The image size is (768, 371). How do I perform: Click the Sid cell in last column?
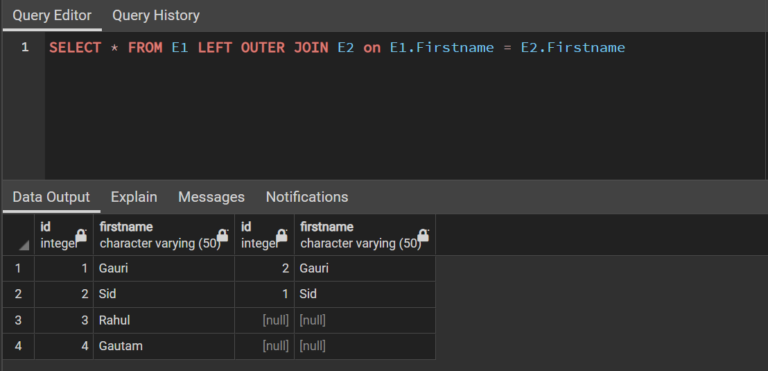(365, 295)
